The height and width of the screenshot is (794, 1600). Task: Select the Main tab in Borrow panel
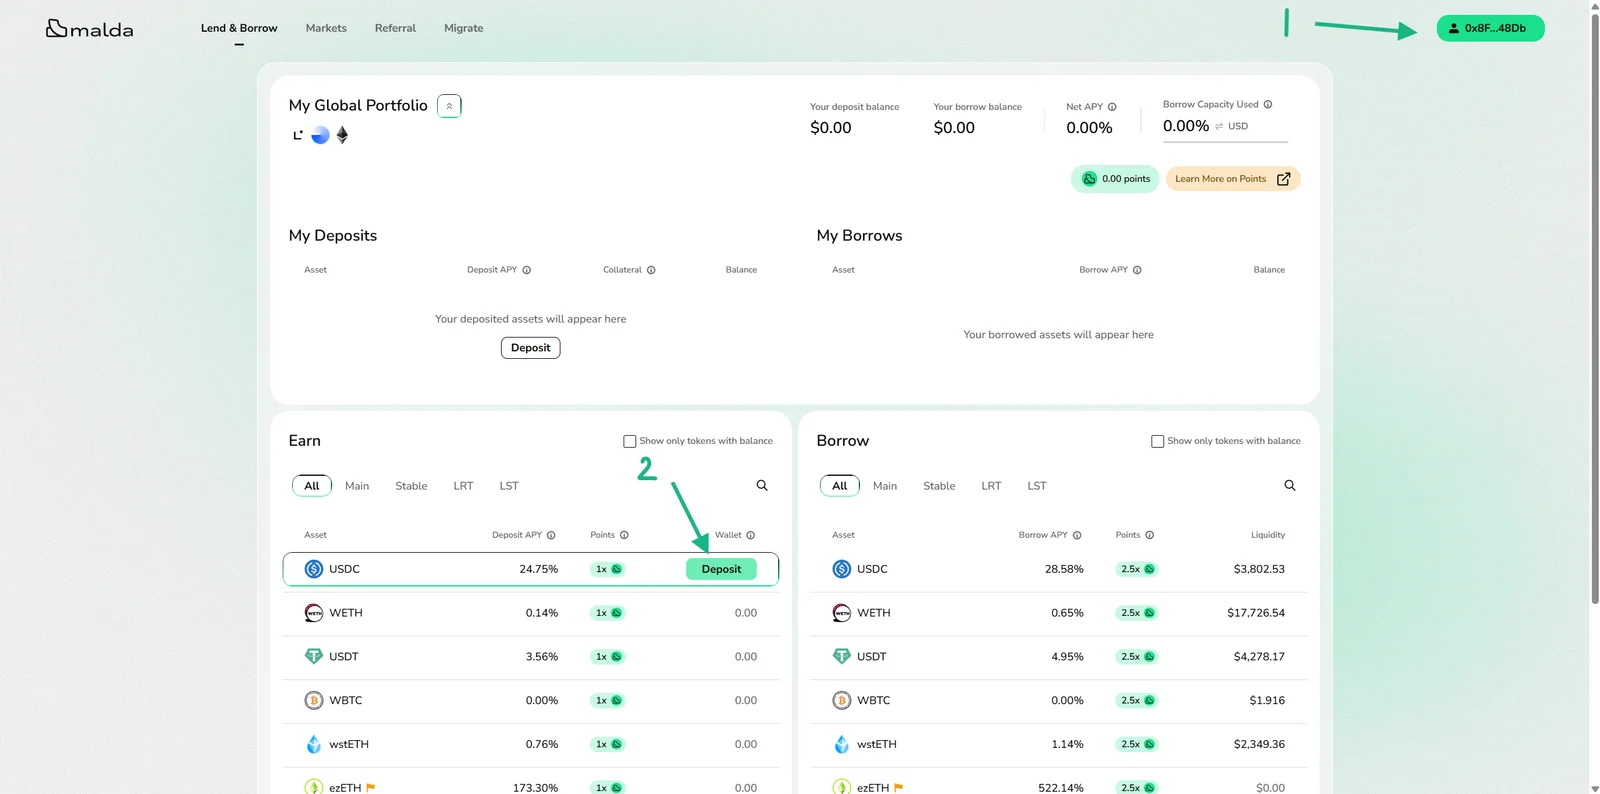885,486
